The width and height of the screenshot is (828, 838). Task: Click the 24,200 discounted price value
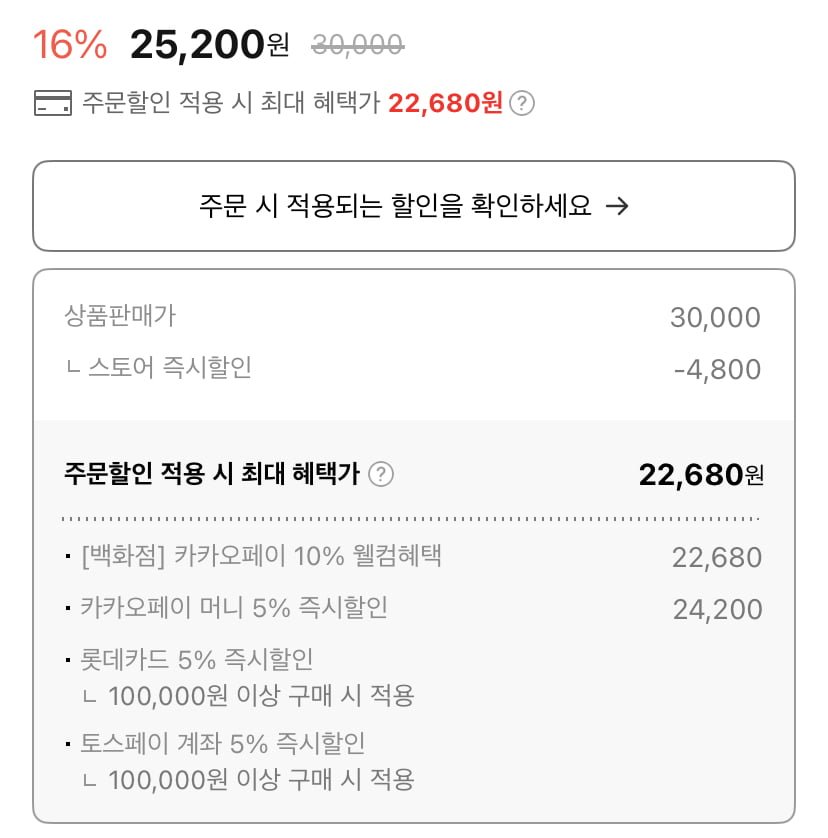pos(717,609)
